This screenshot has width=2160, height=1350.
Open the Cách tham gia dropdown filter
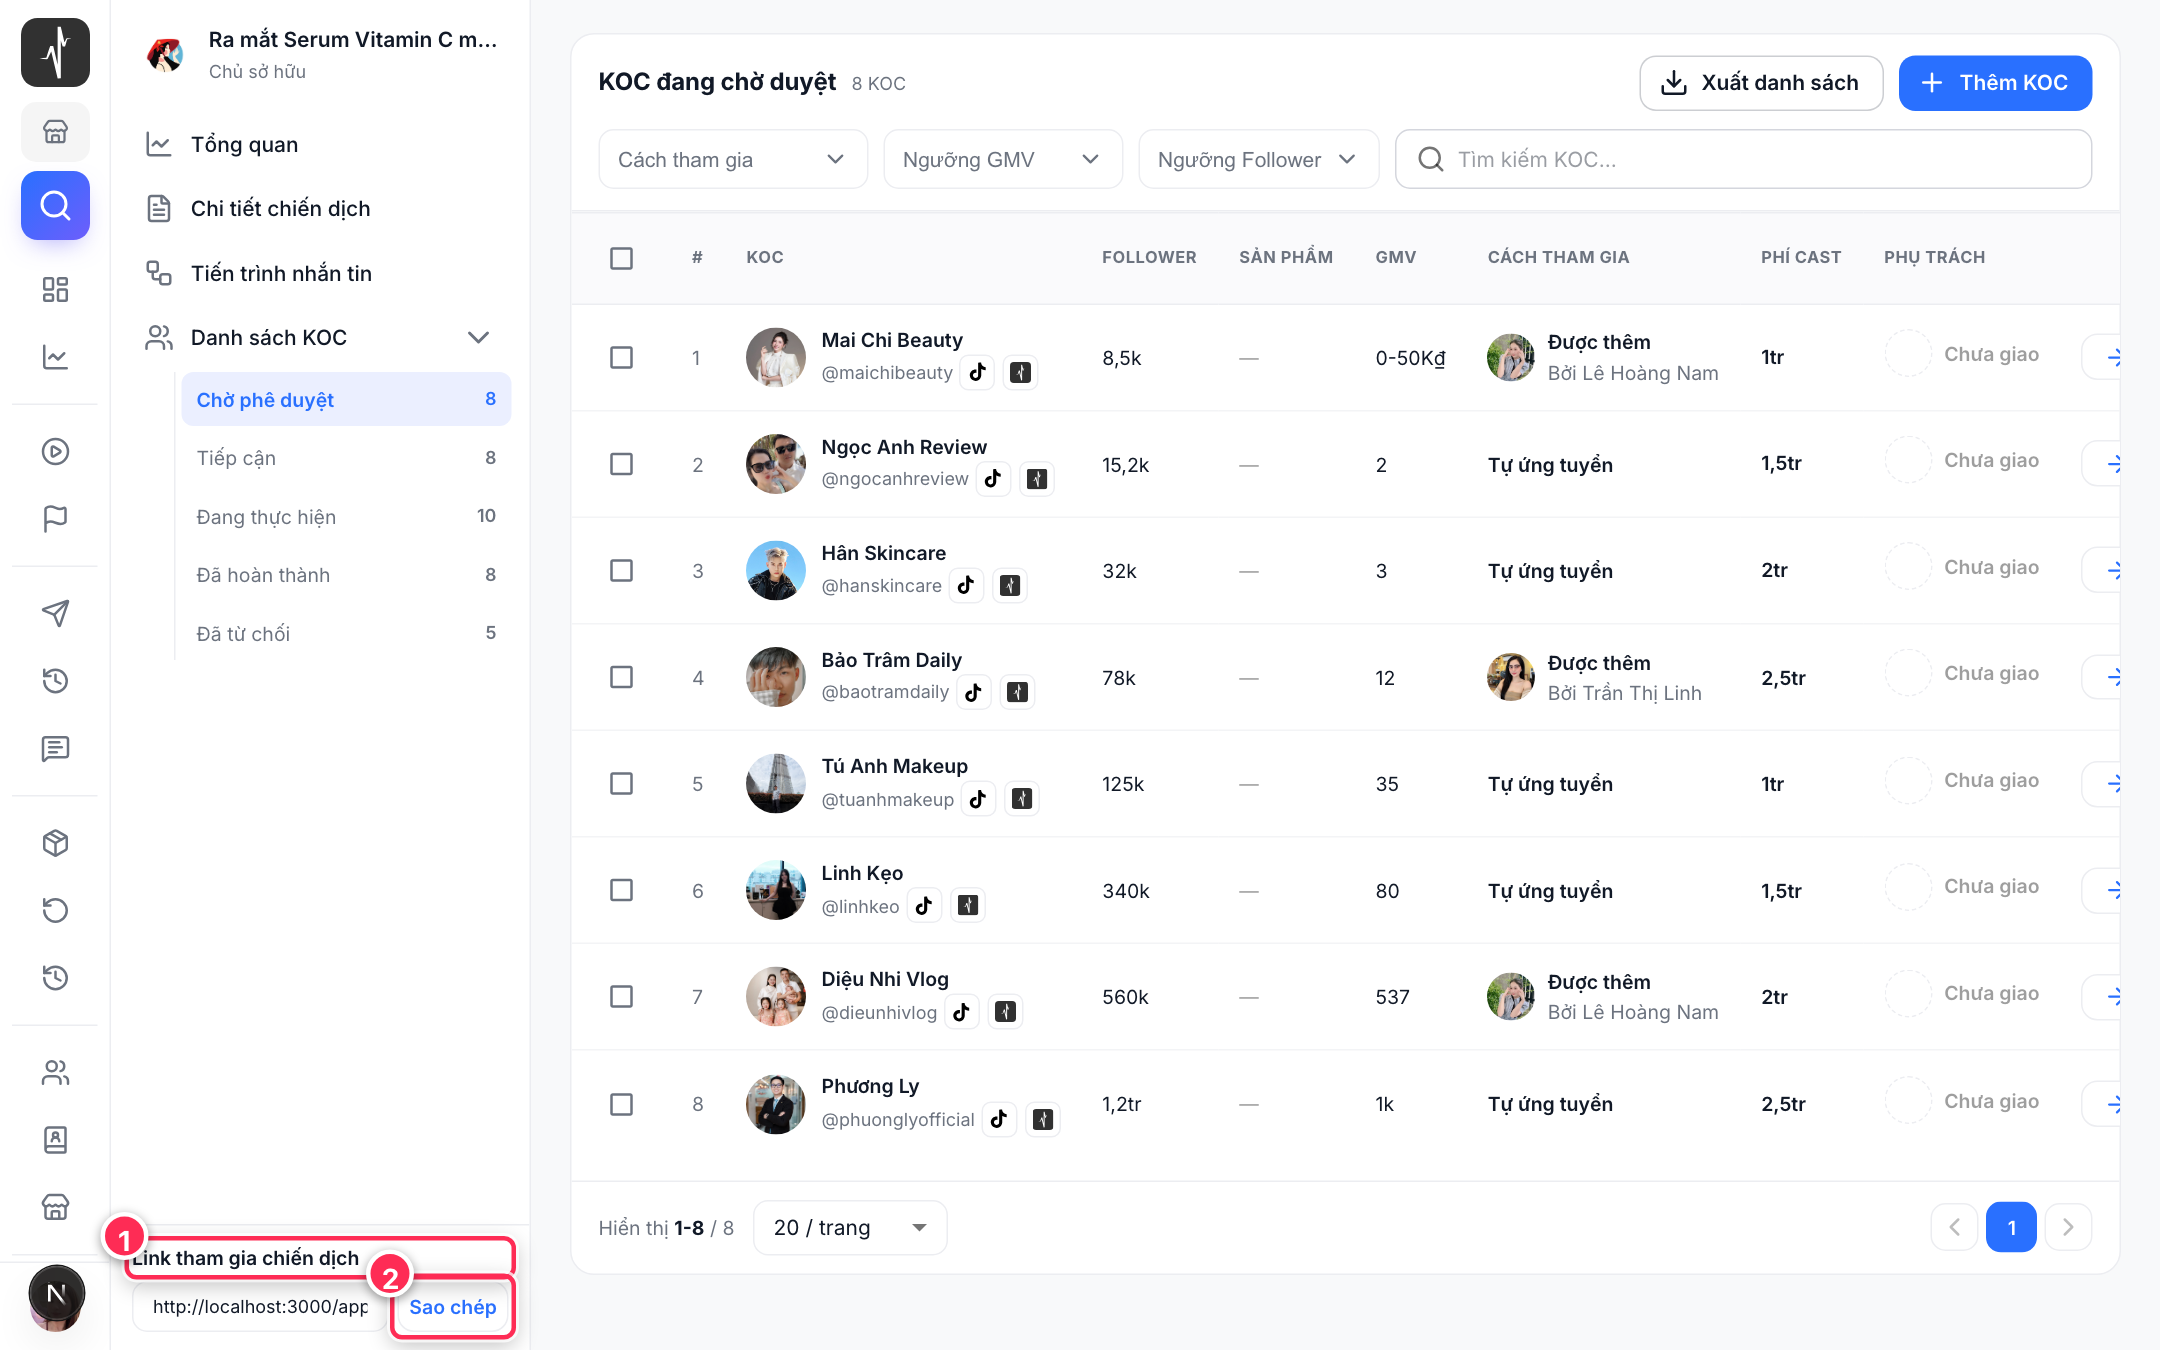click(732, 159)
